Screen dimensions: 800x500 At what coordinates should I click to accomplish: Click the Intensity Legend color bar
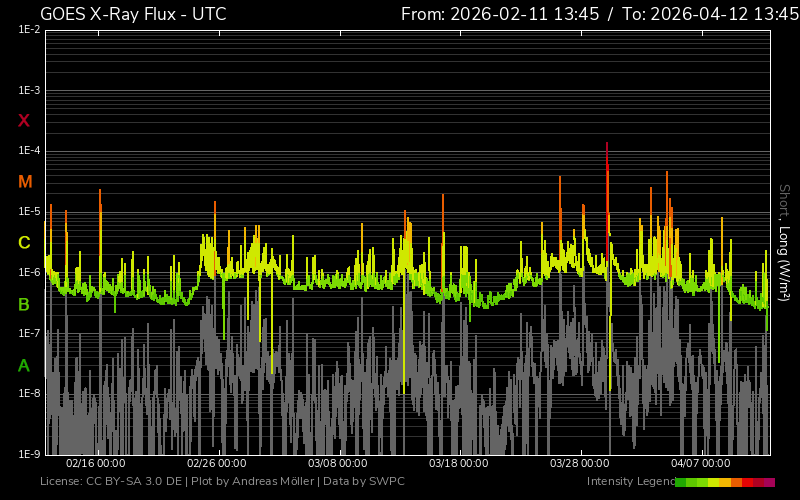tap(724, 482)
